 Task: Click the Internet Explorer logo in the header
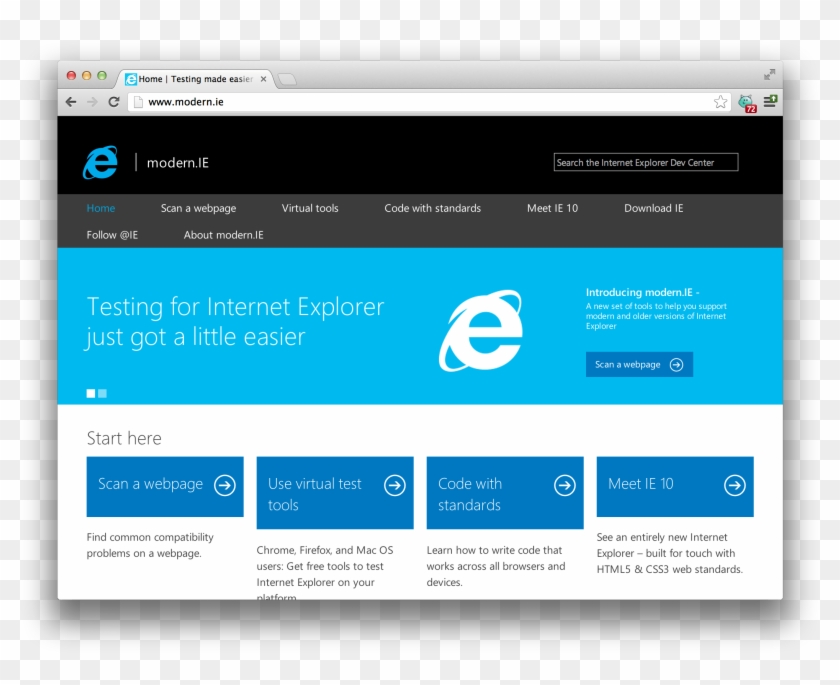pos(99,161)
